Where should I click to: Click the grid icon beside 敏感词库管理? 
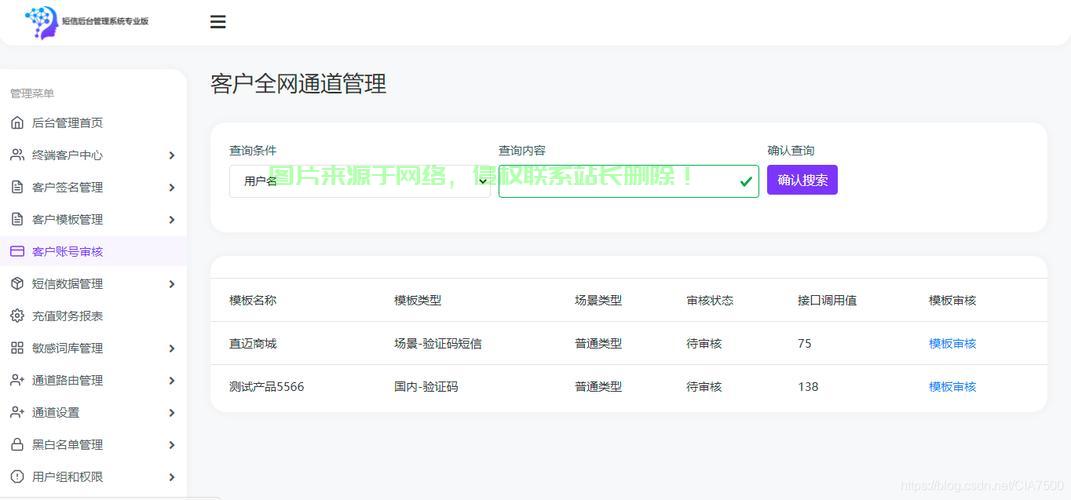17,348
